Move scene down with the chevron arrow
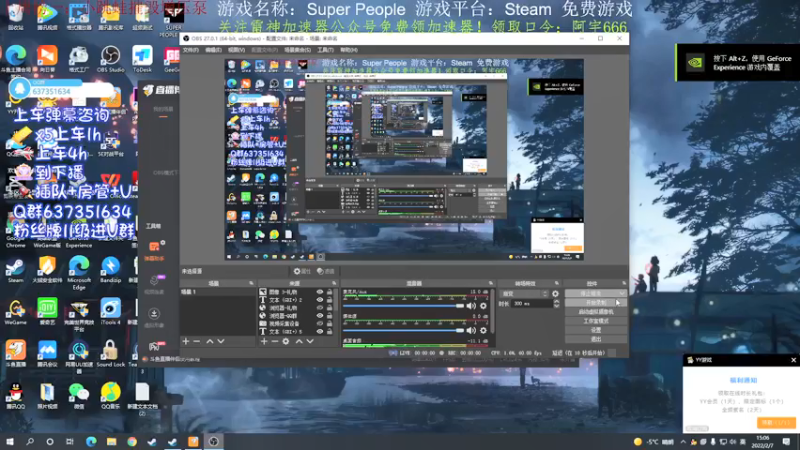The image size is (800, 450). [x=221, y=341]
